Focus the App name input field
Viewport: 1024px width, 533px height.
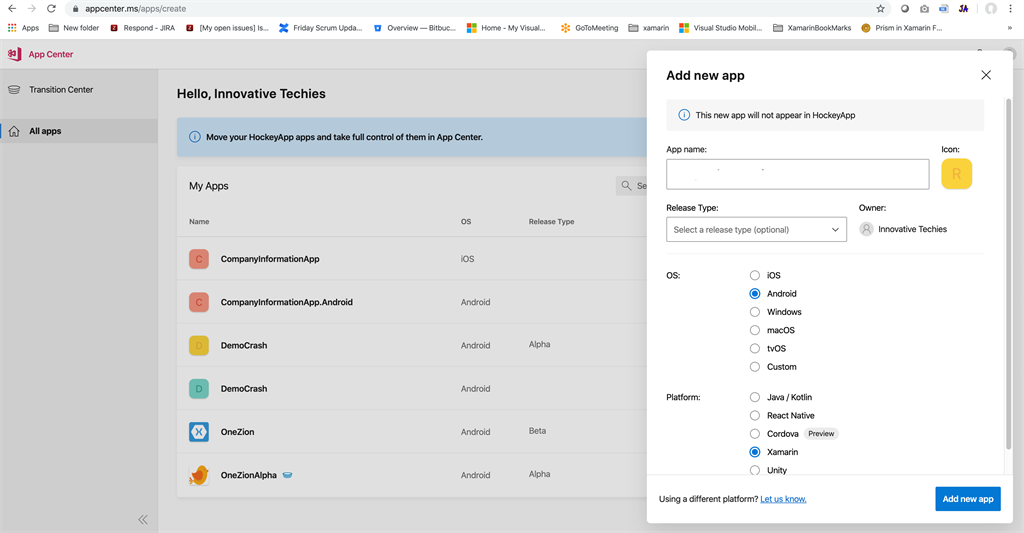(797, 174)
